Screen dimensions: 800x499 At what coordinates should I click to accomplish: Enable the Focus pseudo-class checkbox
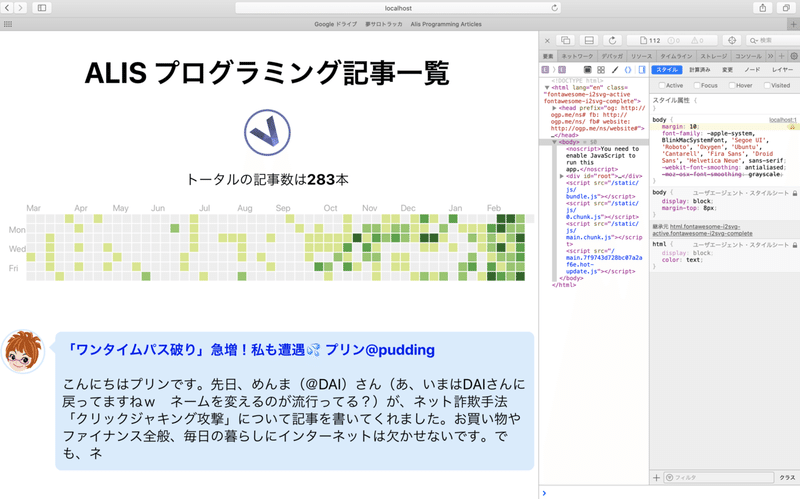[x=697, y=85]
